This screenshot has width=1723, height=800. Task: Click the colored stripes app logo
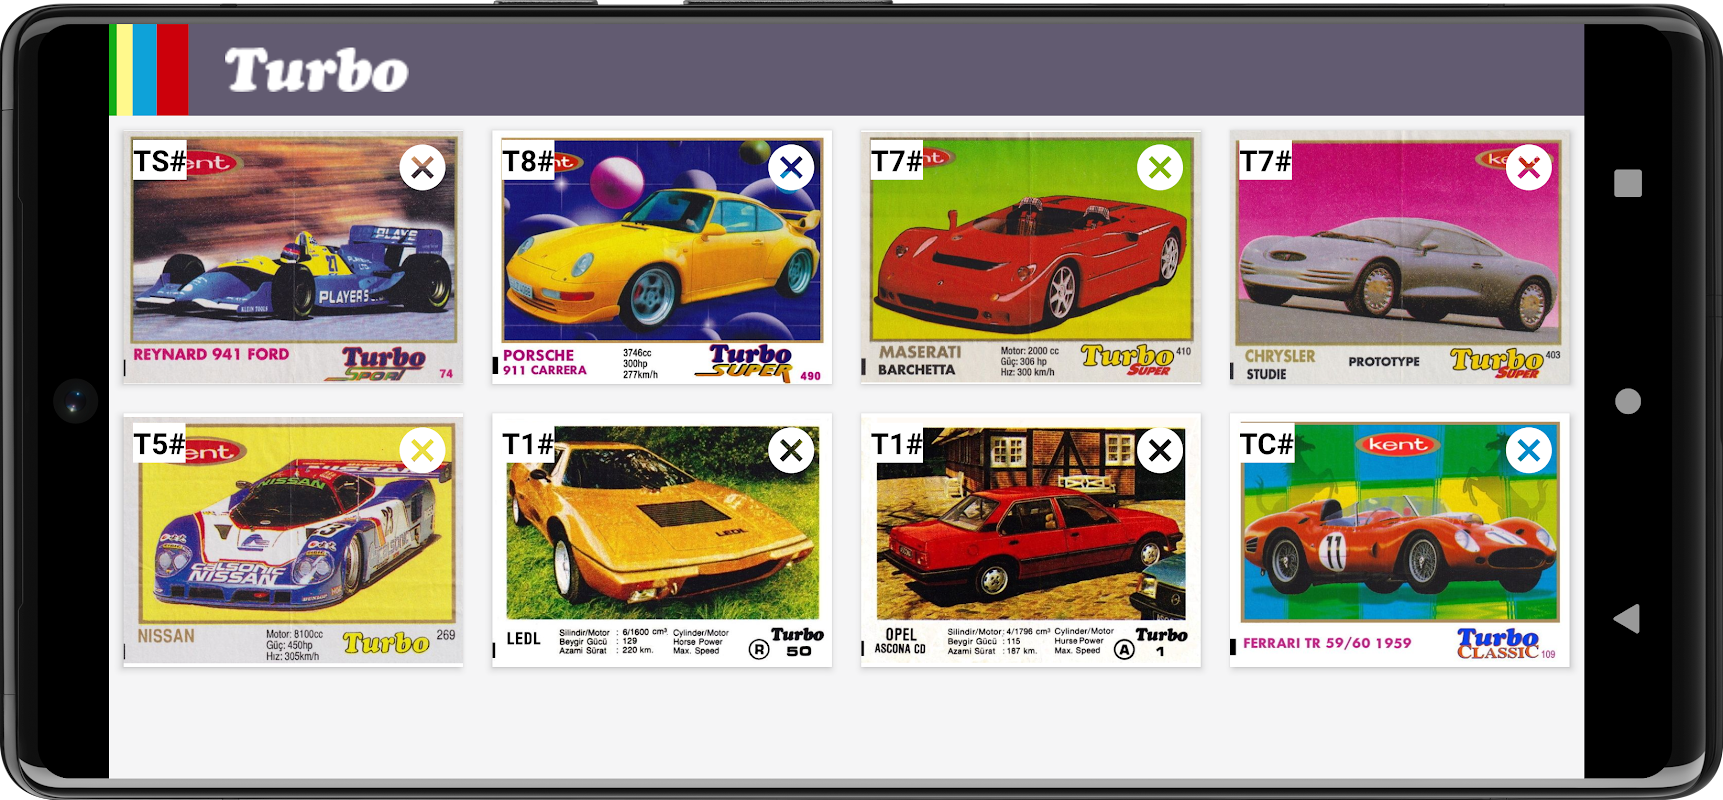(x=149, y=70)
